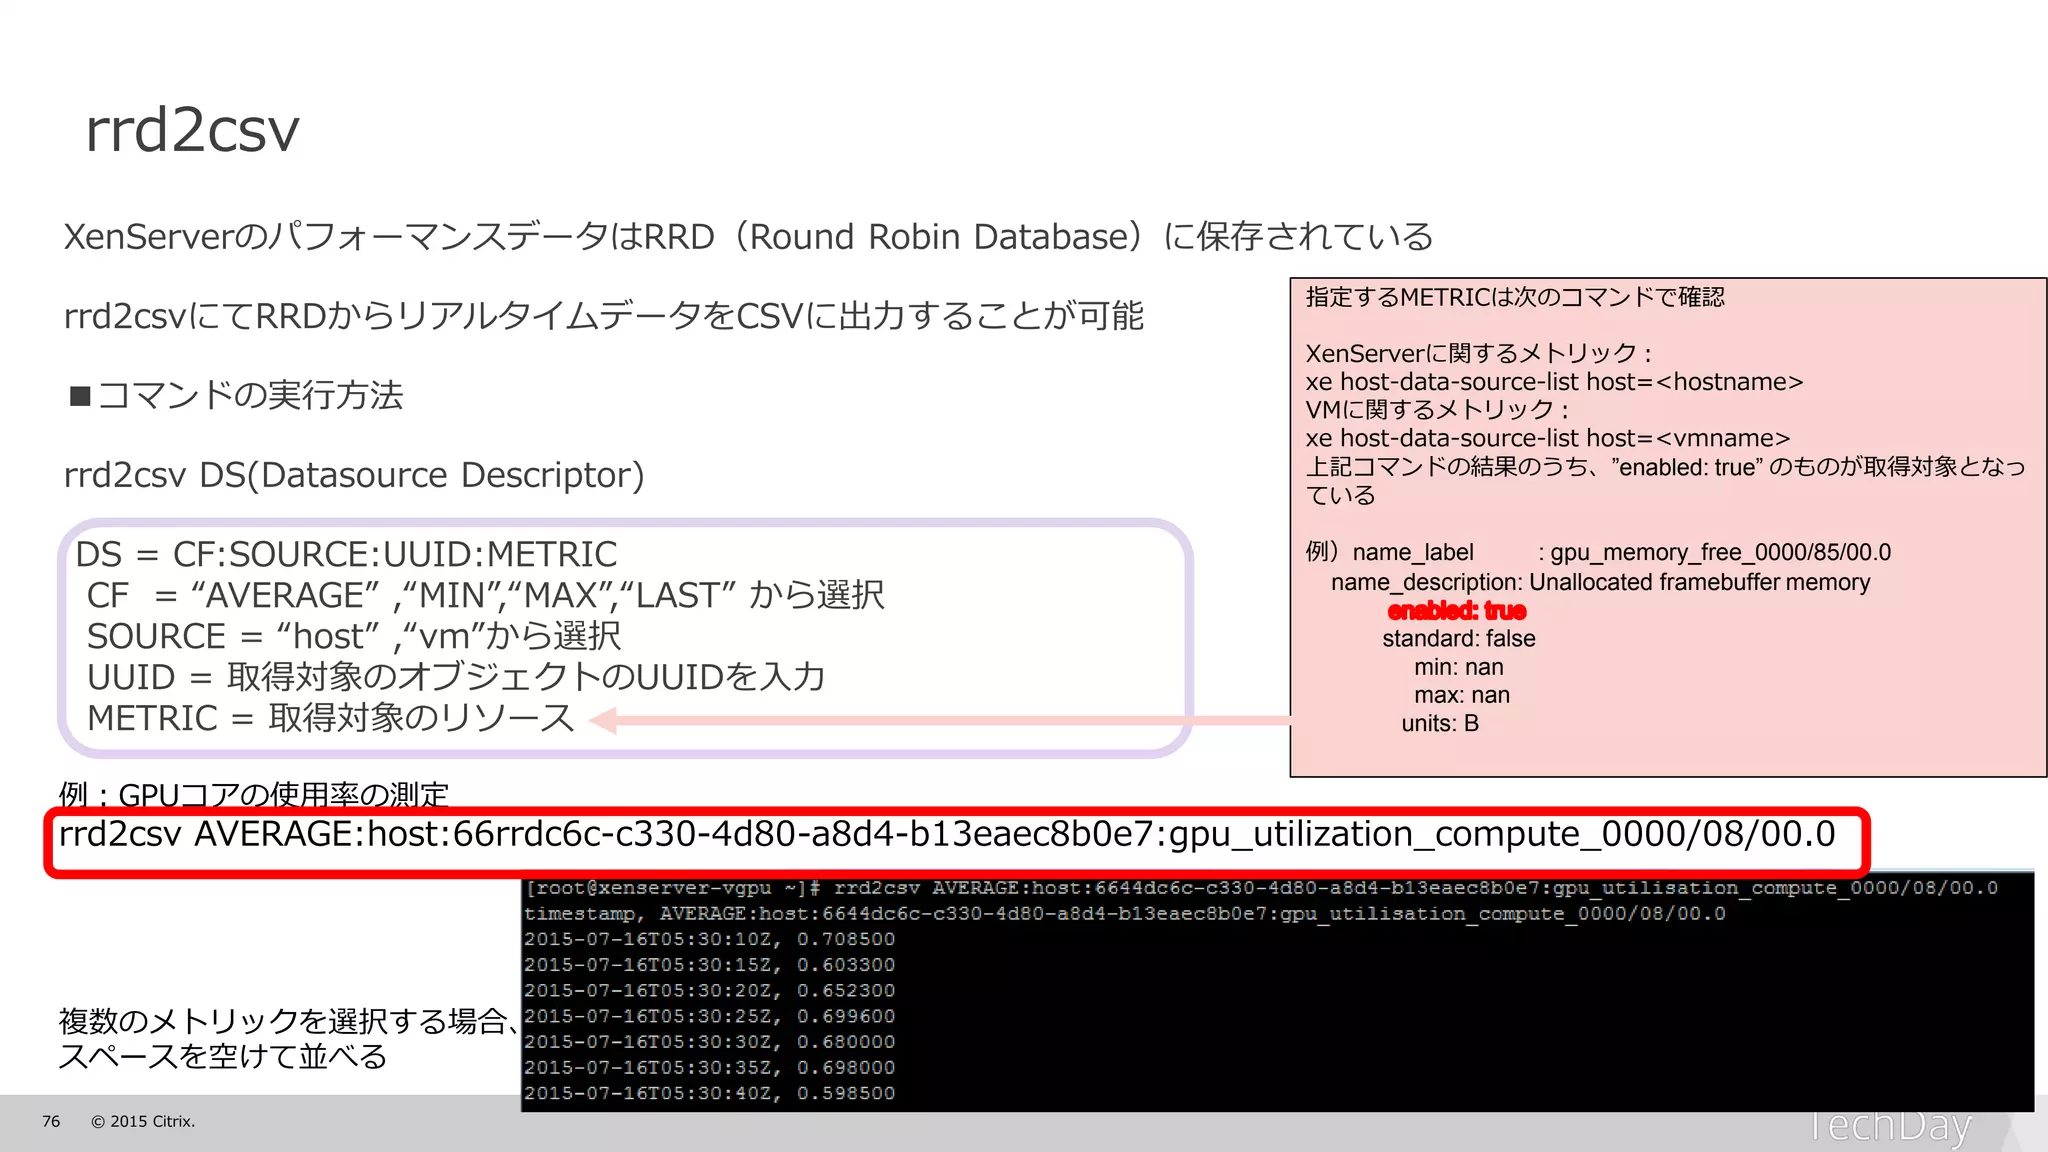Select the heading "■コマンドの実行方法"

point(236,395)
